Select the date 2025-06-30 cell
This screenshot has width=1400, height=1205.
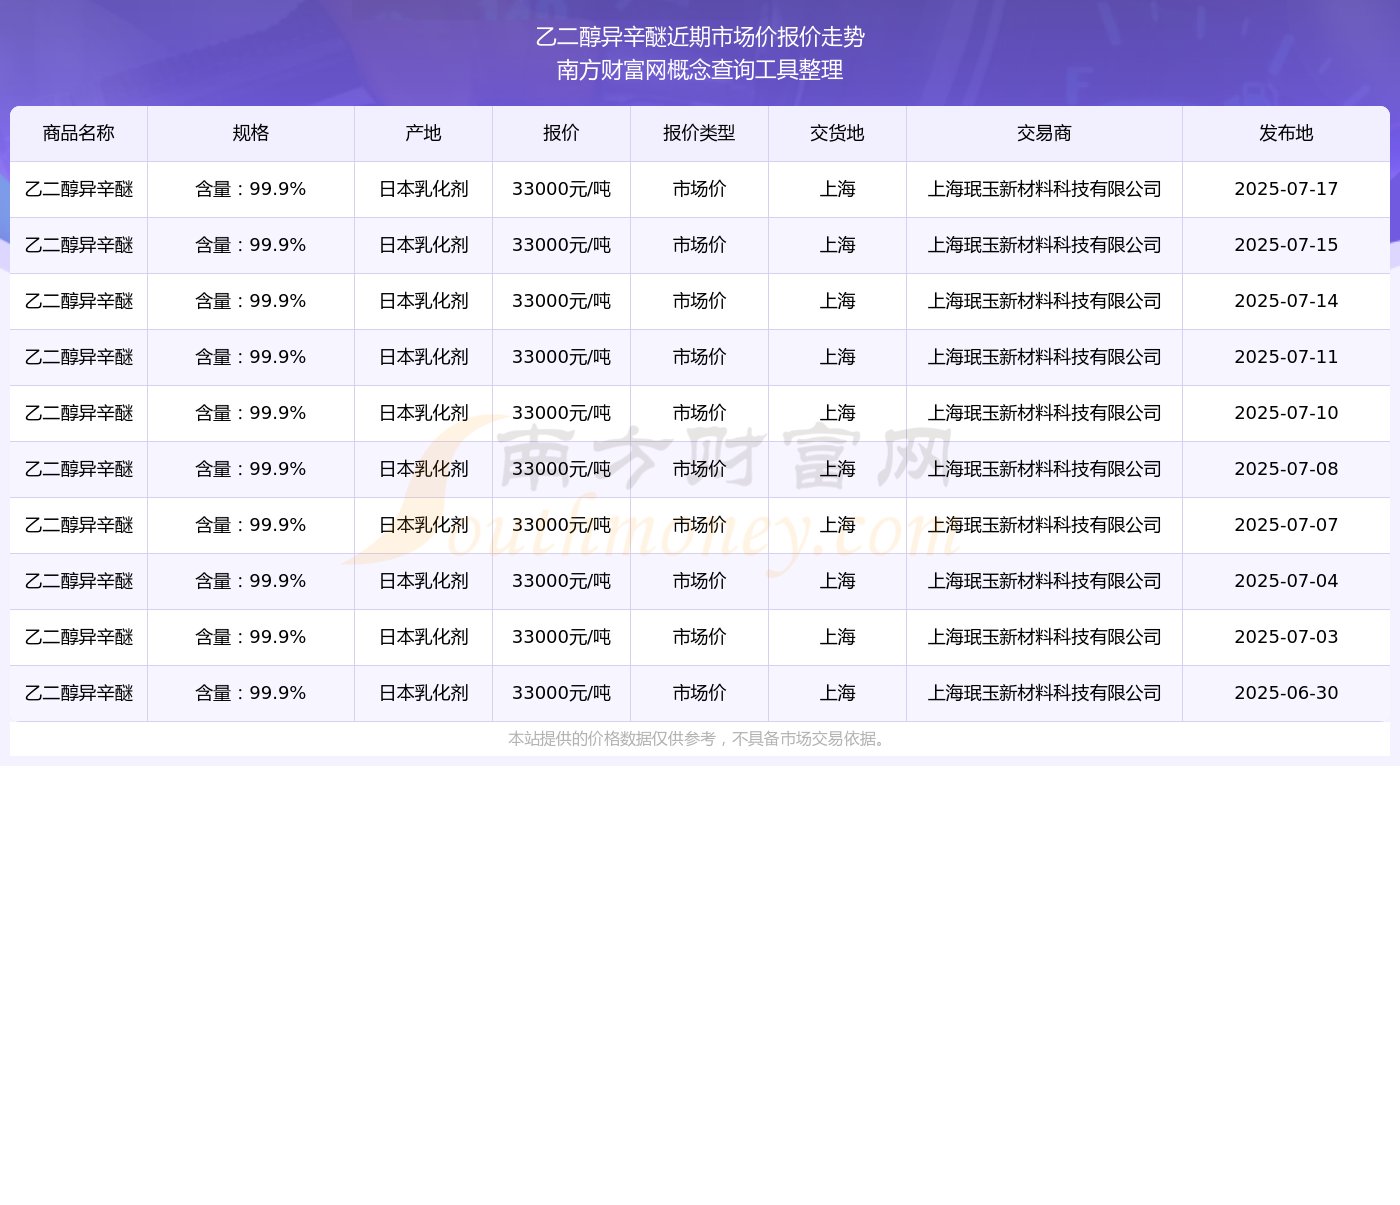point(1286,693)
